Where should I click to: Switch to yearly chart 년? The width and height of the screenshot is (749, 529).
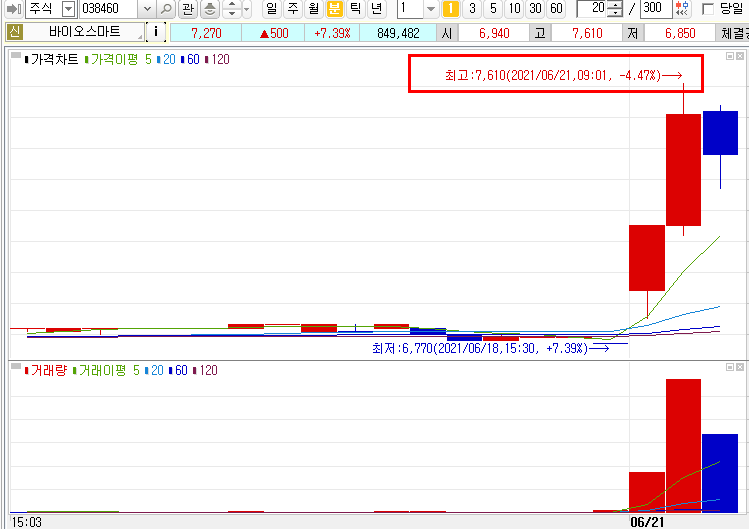(376, 9)
